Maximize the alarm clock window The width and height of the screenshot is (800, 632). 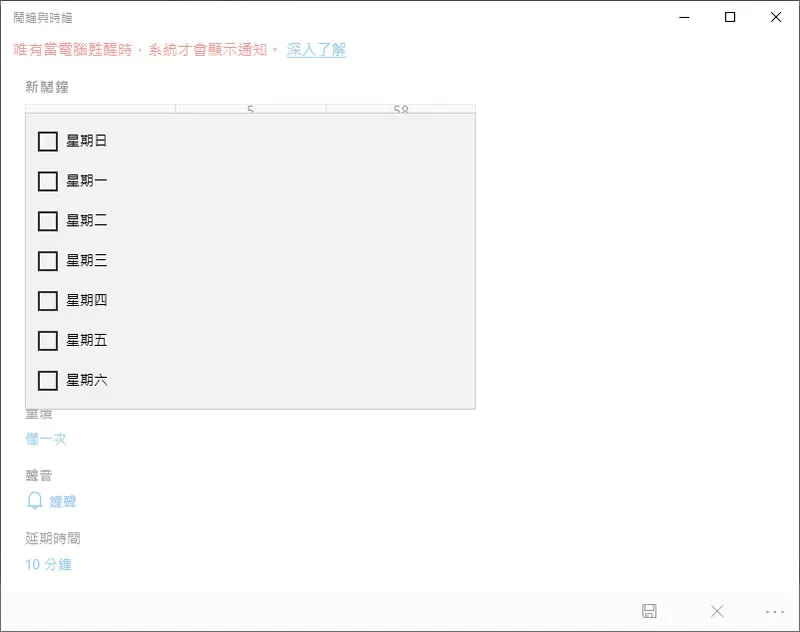click(x=730, y=17)
